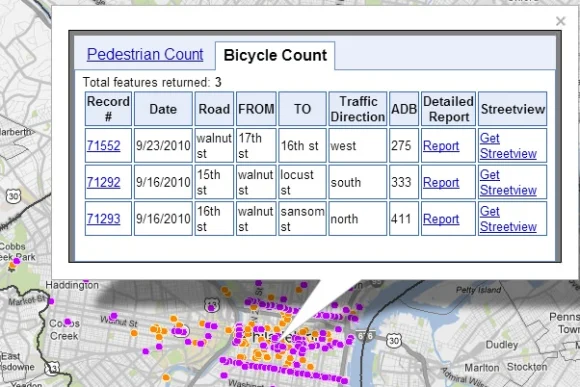Viewport: 580px width, 387px height.
Task: Click the Route 13 shield near East Lansdowne
Action: click(x=52, y=368)
